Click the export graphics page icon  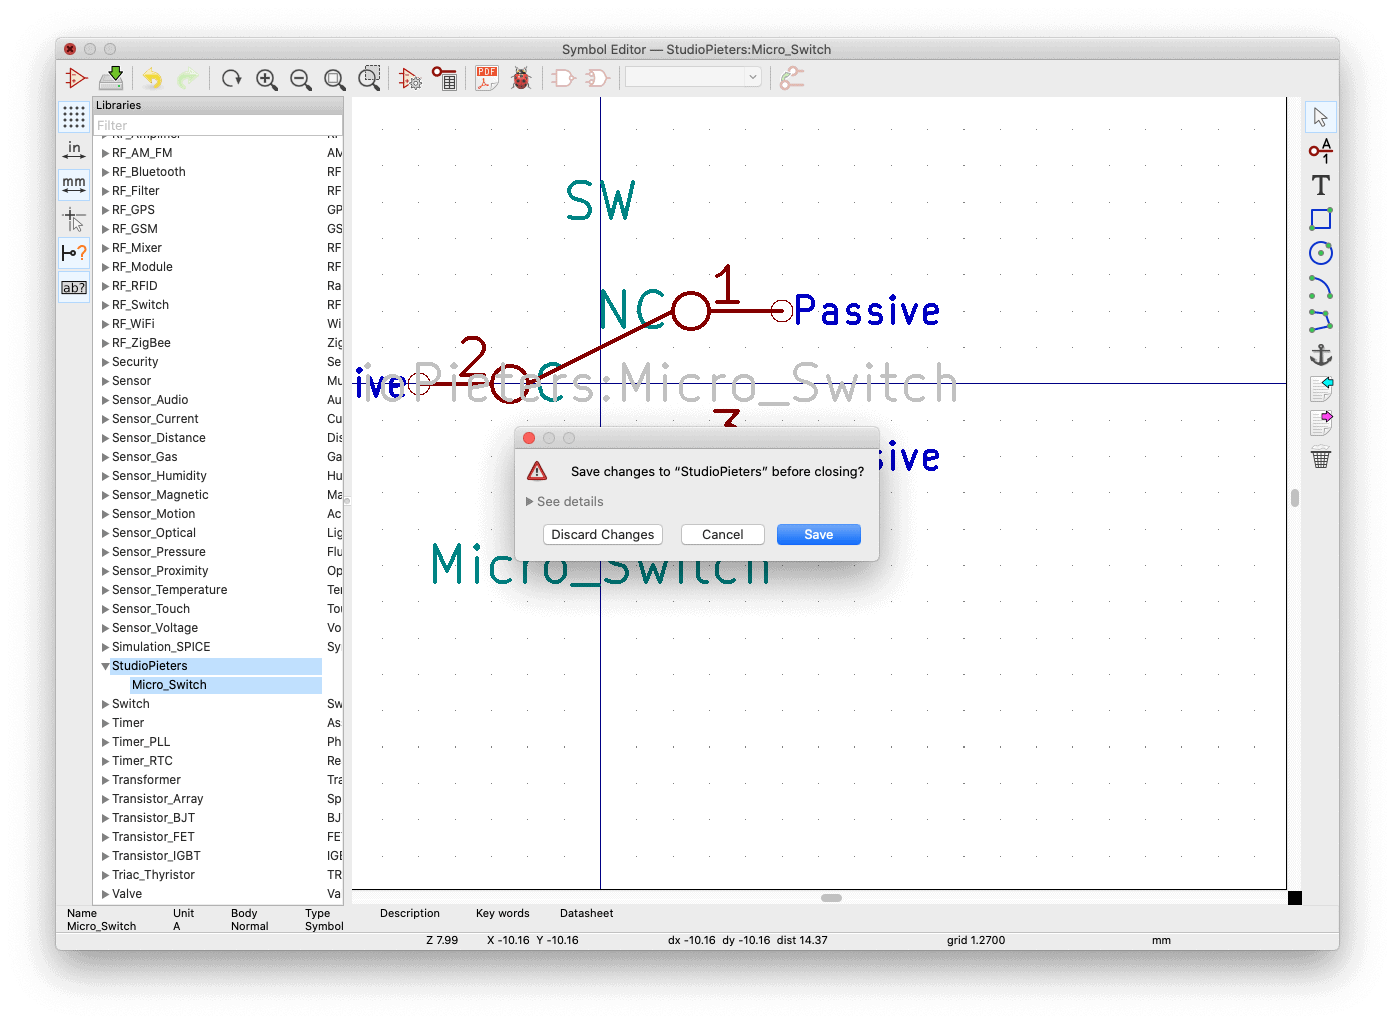click(1321, 423)
